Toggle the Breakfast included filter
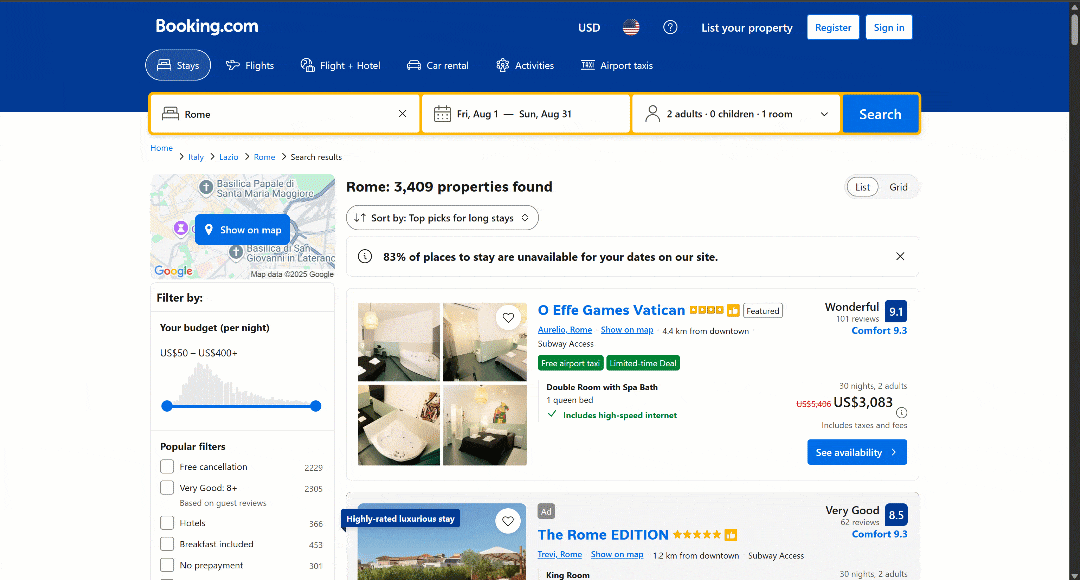Screen dimensions: 1080x580 pyautogui.click(x=167, y=544)
